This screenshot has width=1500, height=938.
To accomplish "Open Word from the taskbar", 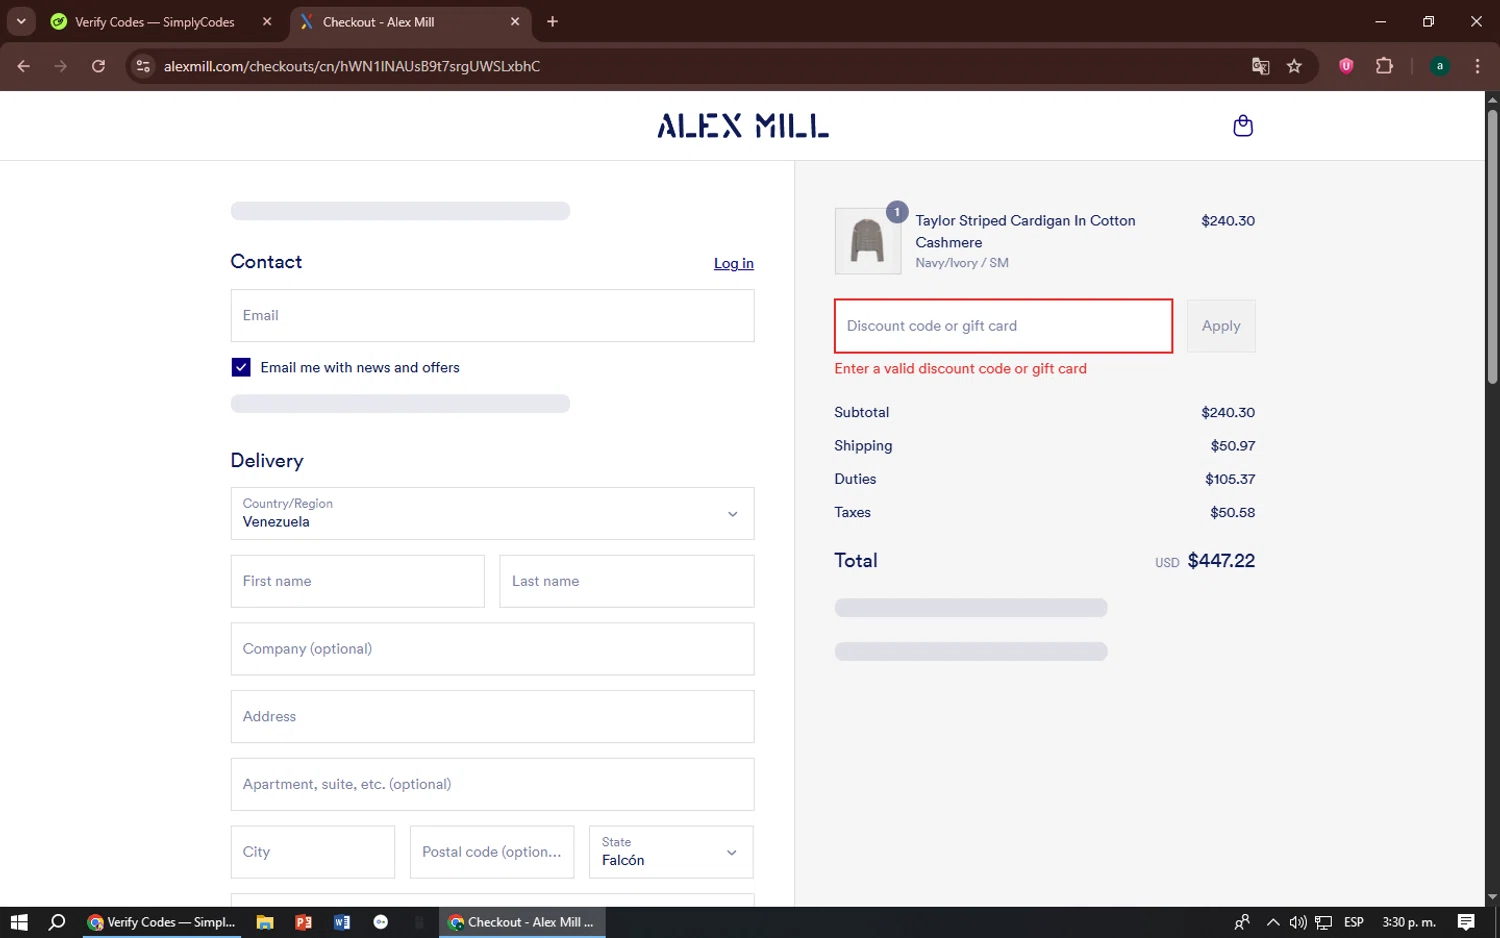I will click(x=342, y=922).
